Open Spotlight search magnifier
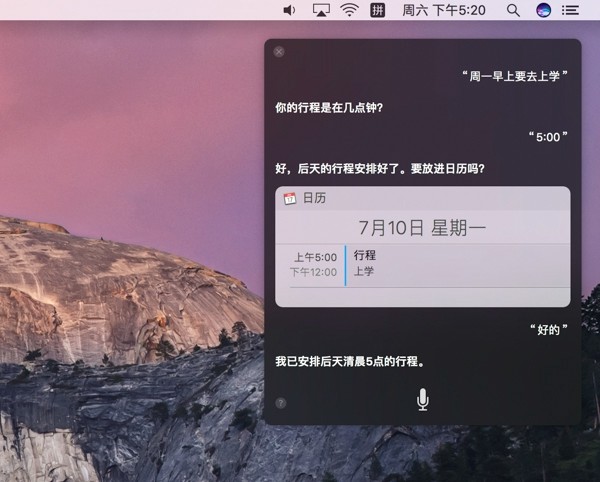The width and height of the screenshot is (600, 482). pos(513,10)
